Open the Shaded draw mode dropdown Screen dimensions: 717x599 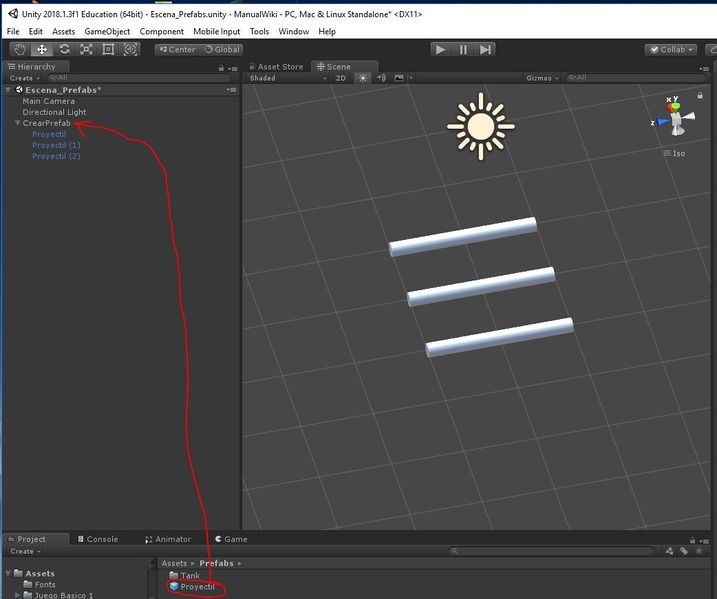click(x=288, y=78)
